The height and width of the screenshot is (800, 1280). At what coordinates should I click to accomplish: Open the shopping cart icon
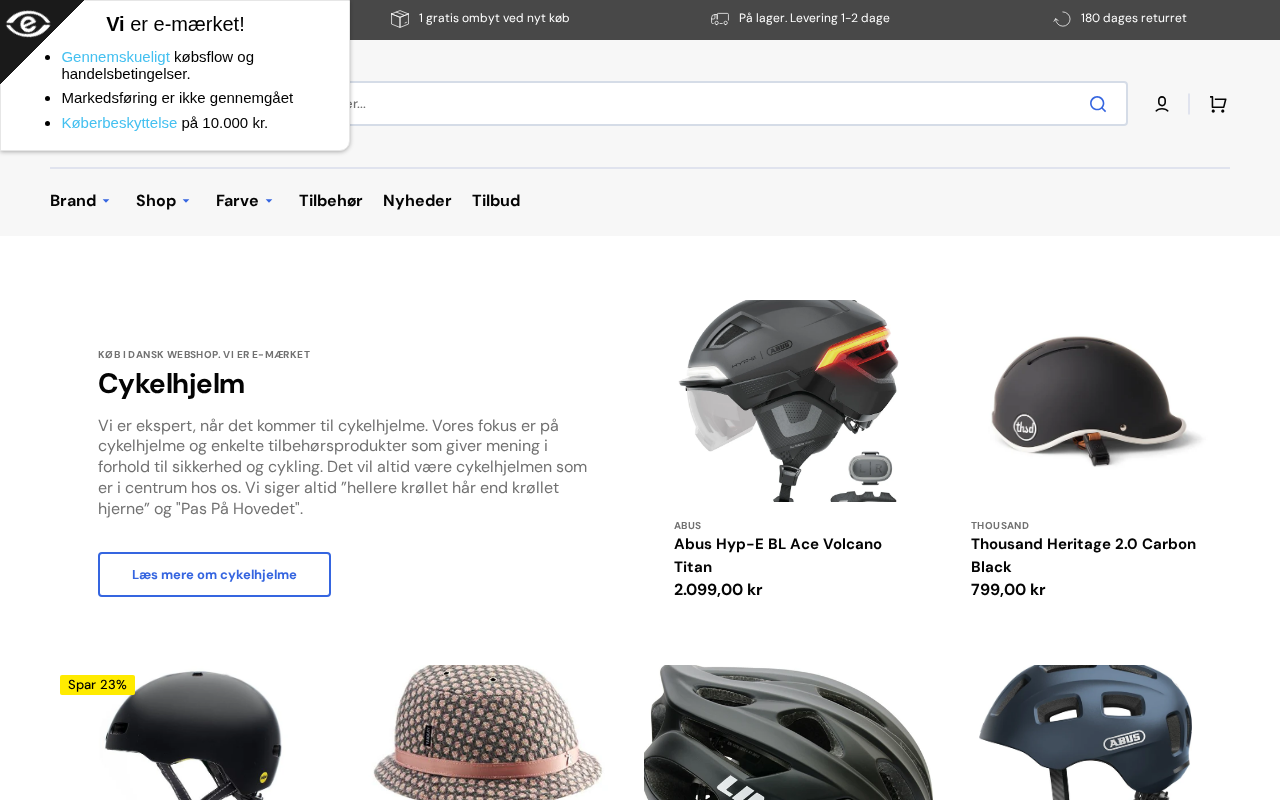pyautogui.click(x=1217, y=104)
